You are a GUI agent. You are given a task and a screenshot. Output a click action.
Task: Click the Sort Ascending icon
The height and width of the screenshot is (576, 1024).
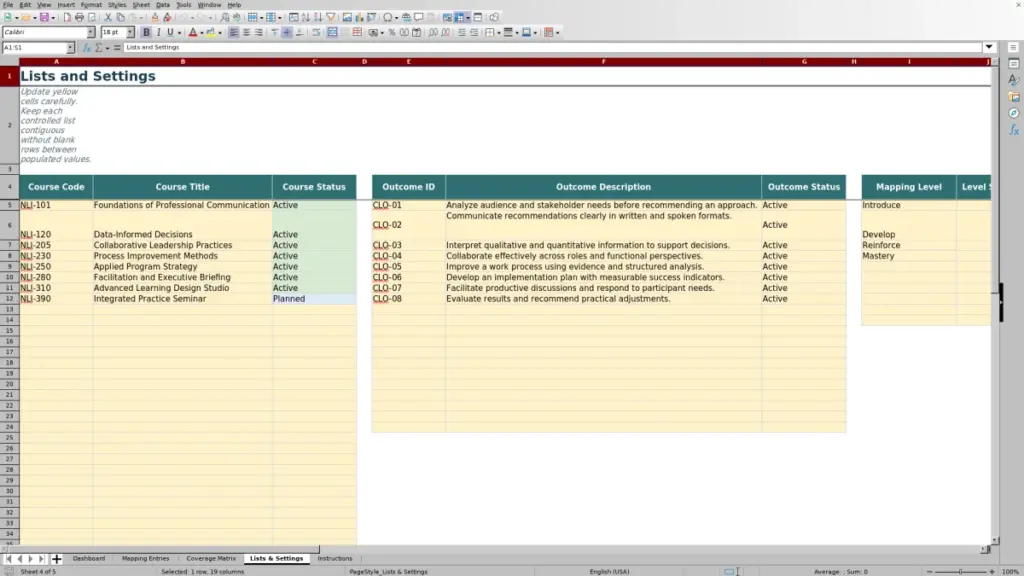tap(306, 18)
